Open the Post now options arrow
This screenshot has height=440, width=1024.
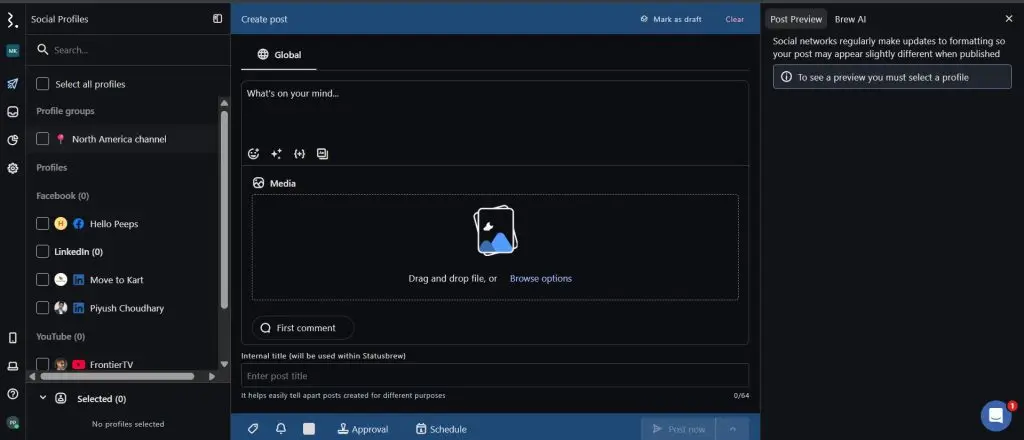coord(732,429)
